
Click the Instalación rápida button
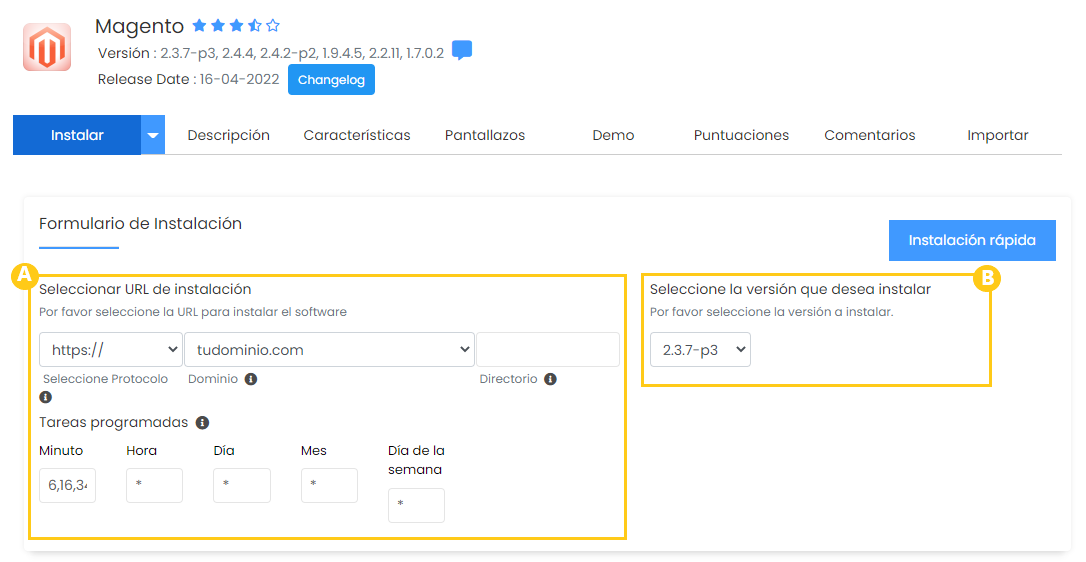point(972,240)
